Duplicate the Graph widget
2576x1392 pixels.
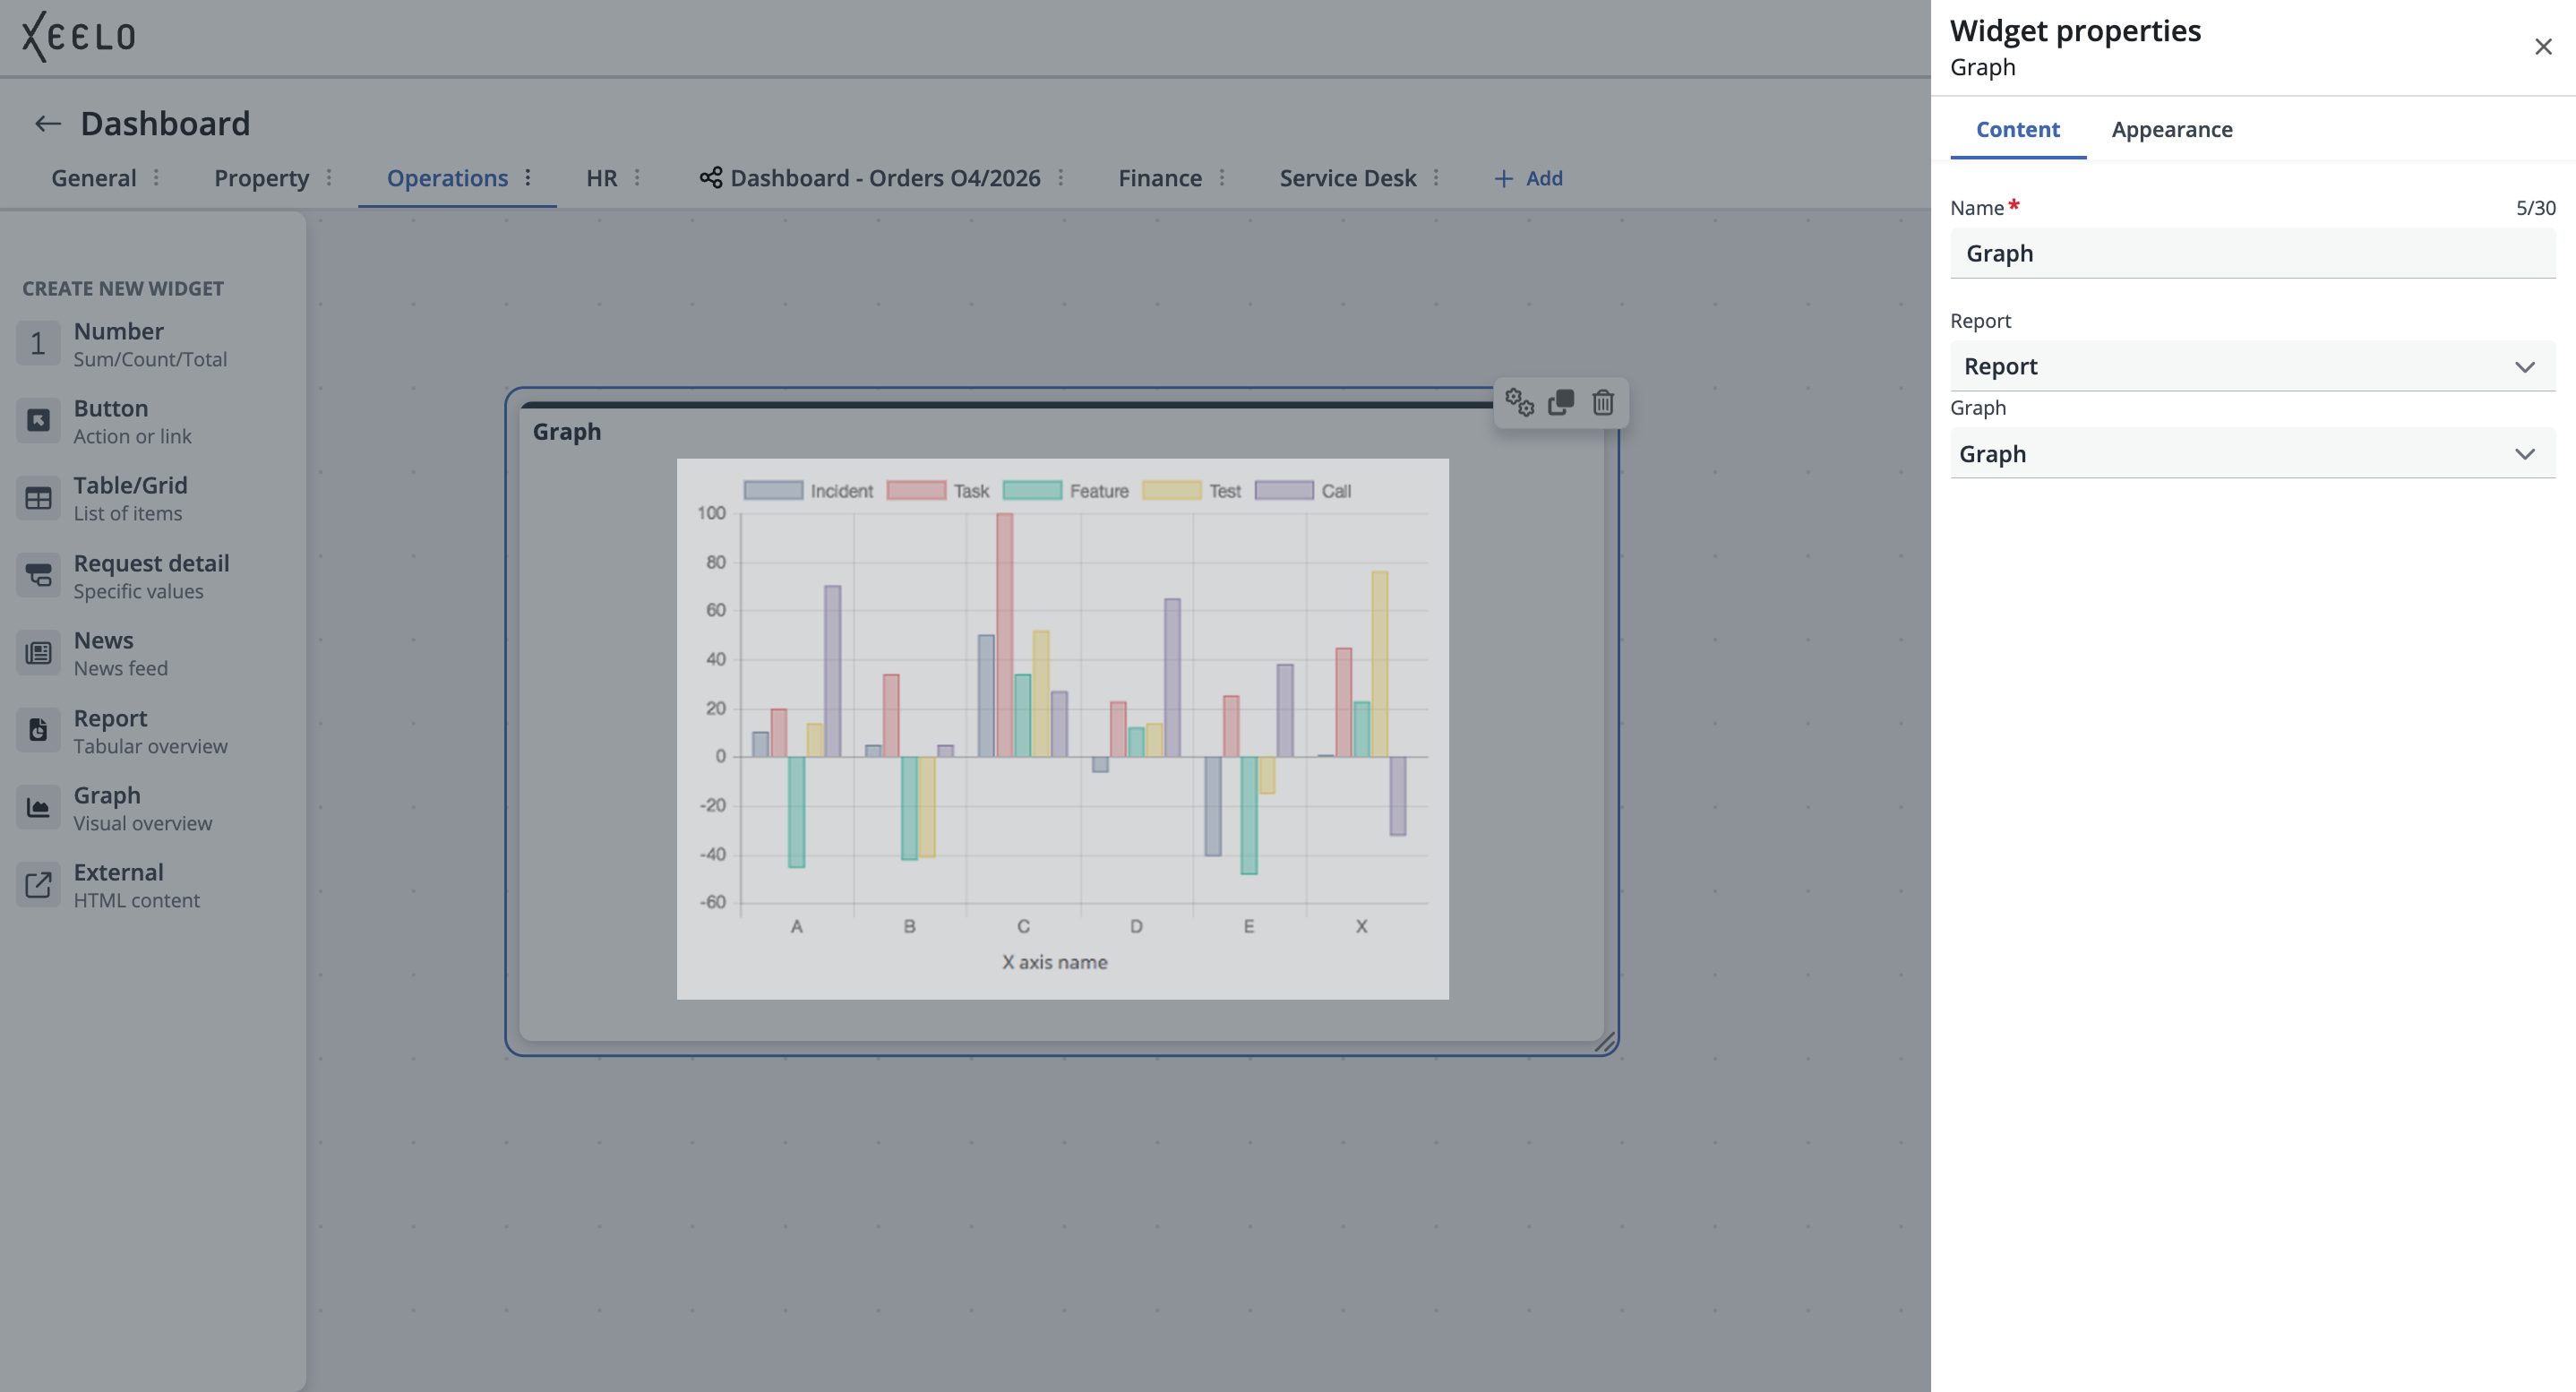pos(1561,402)
